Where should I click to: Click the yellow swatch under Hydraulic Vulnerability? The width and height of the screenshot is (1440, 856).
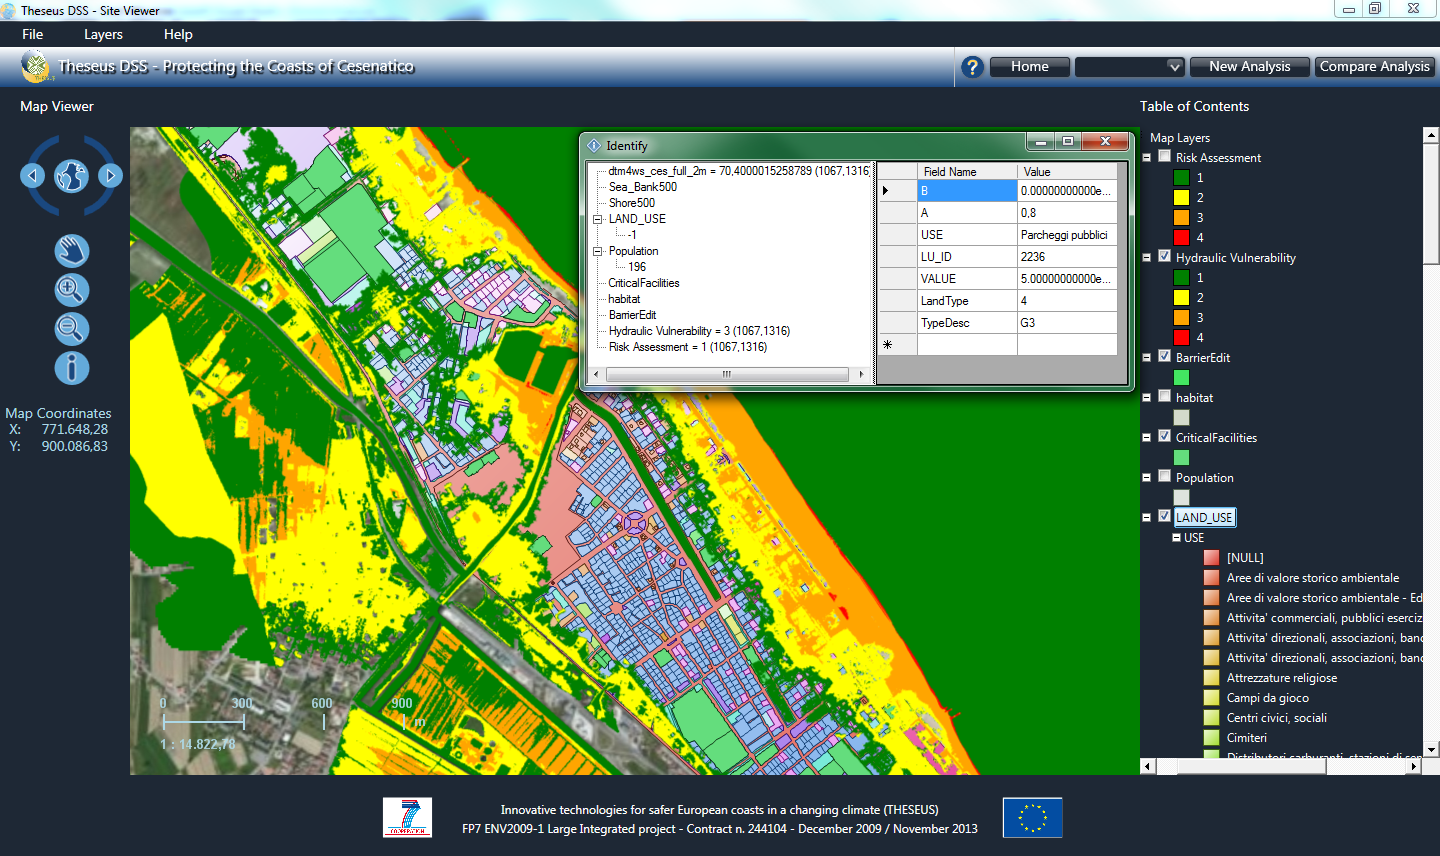1181,297
